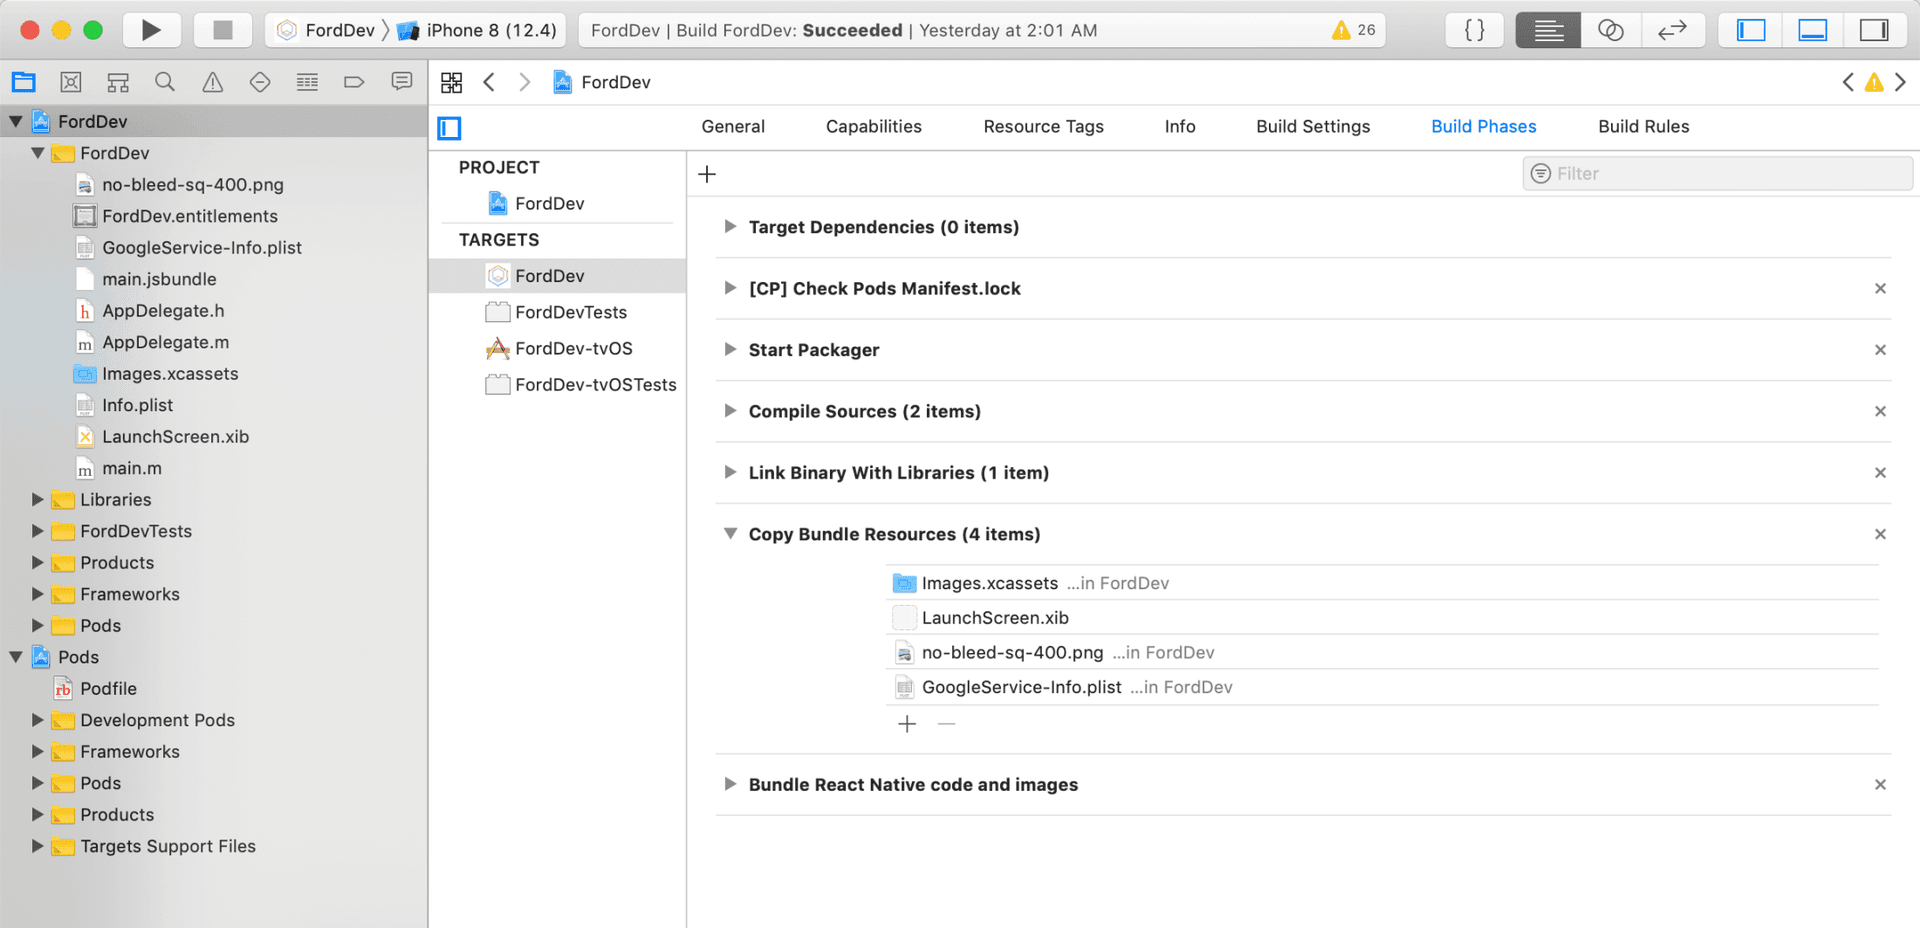
Task: Open the Find navigator magnifier icon
Action: coord(165,82)
